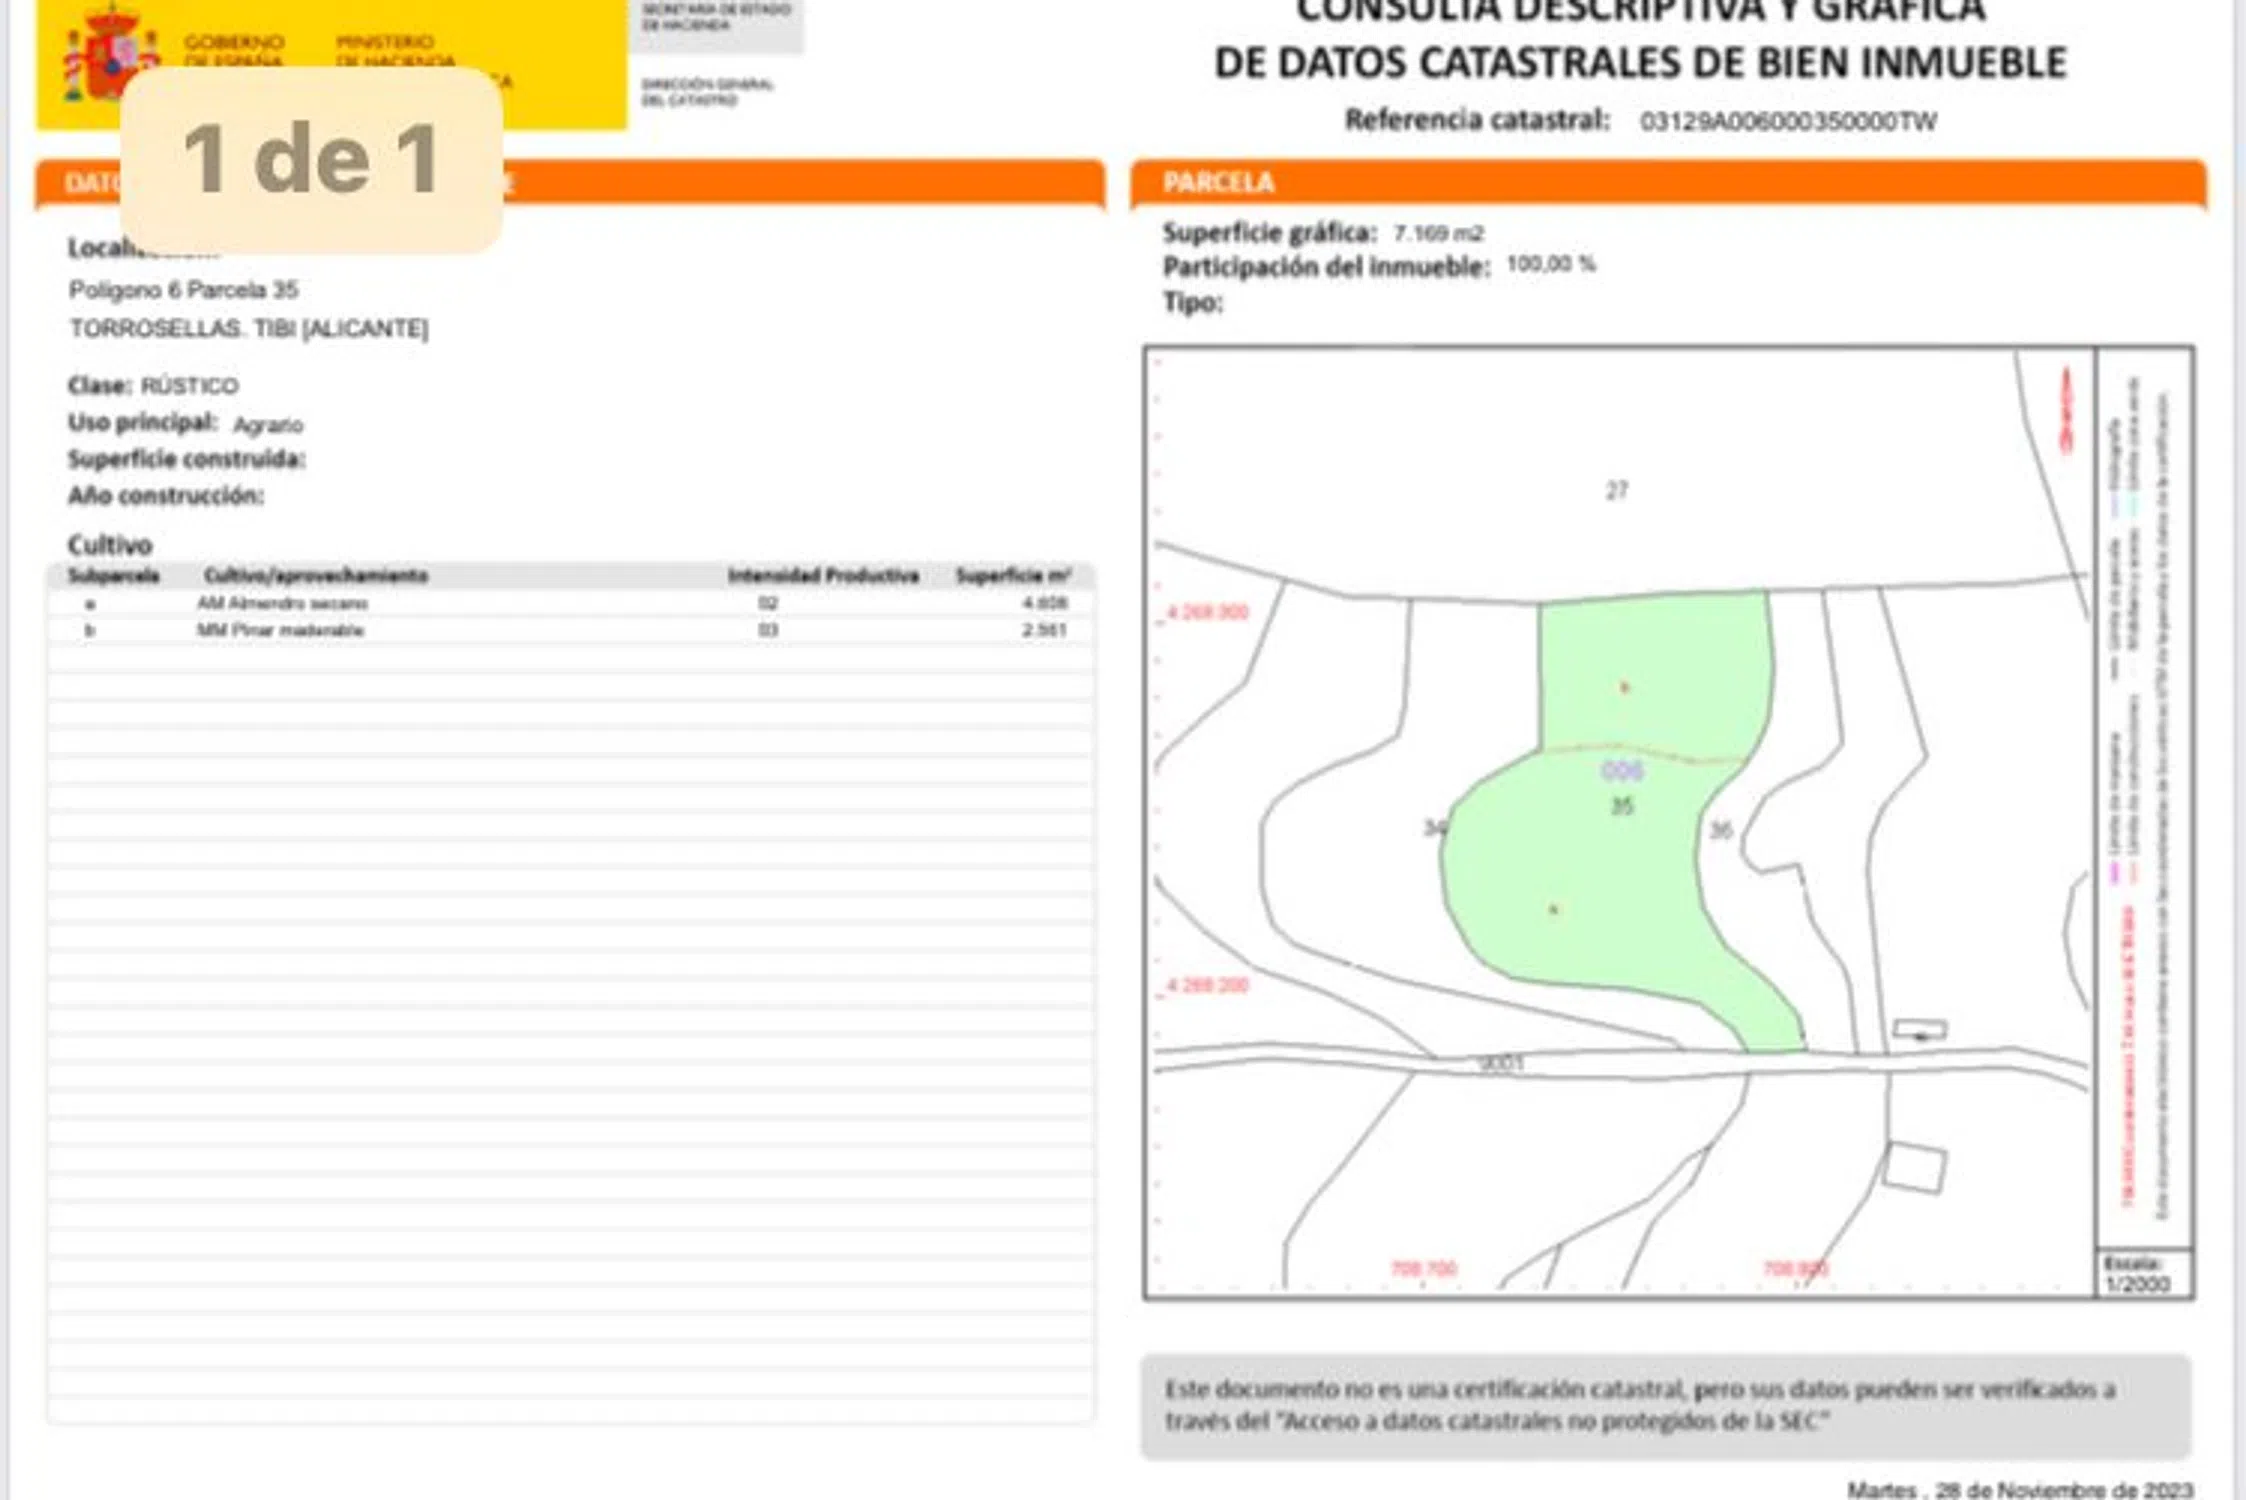
Task: Click the 'Superficie m²' column header
Action: (1012, 575)
